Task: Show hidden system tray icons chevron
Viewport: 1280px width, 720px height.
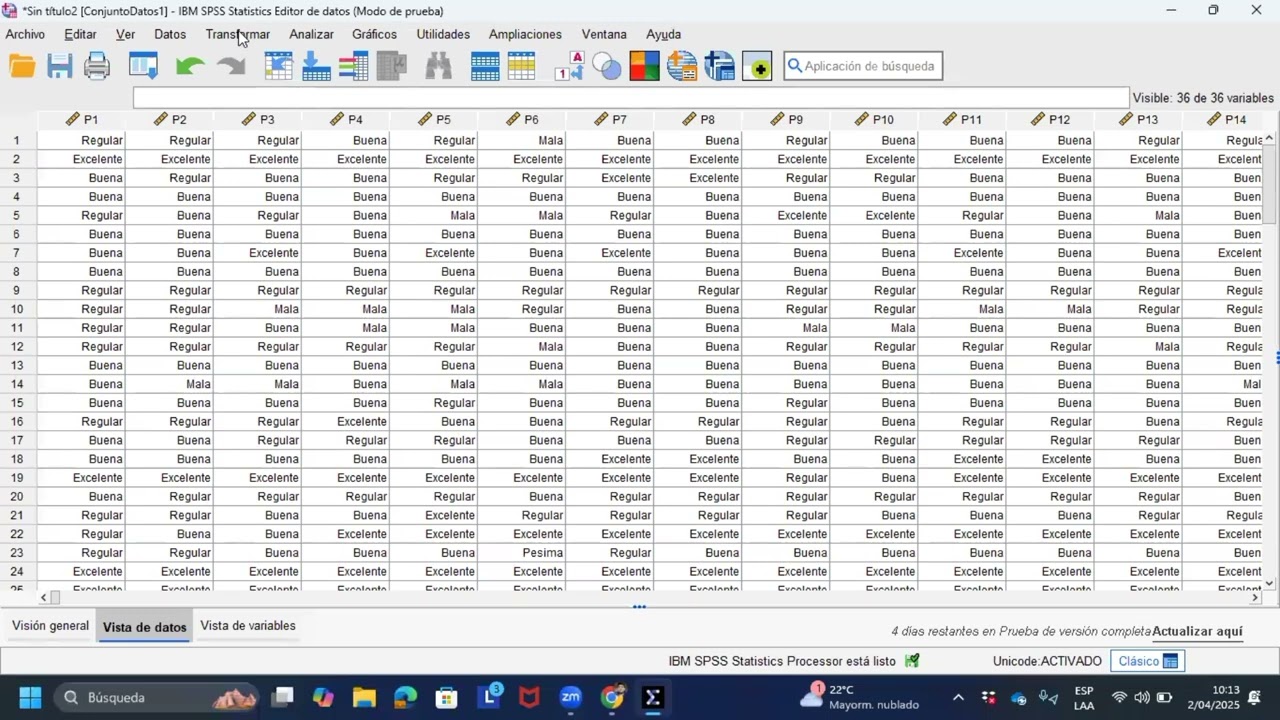Action: 958,697
